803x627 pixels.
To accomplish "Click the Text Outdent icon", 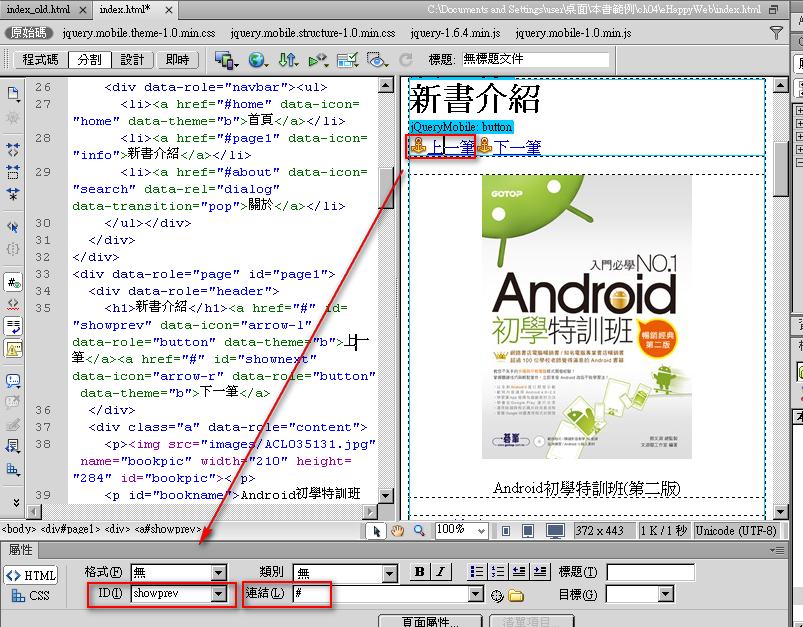I will coord(519,572).
